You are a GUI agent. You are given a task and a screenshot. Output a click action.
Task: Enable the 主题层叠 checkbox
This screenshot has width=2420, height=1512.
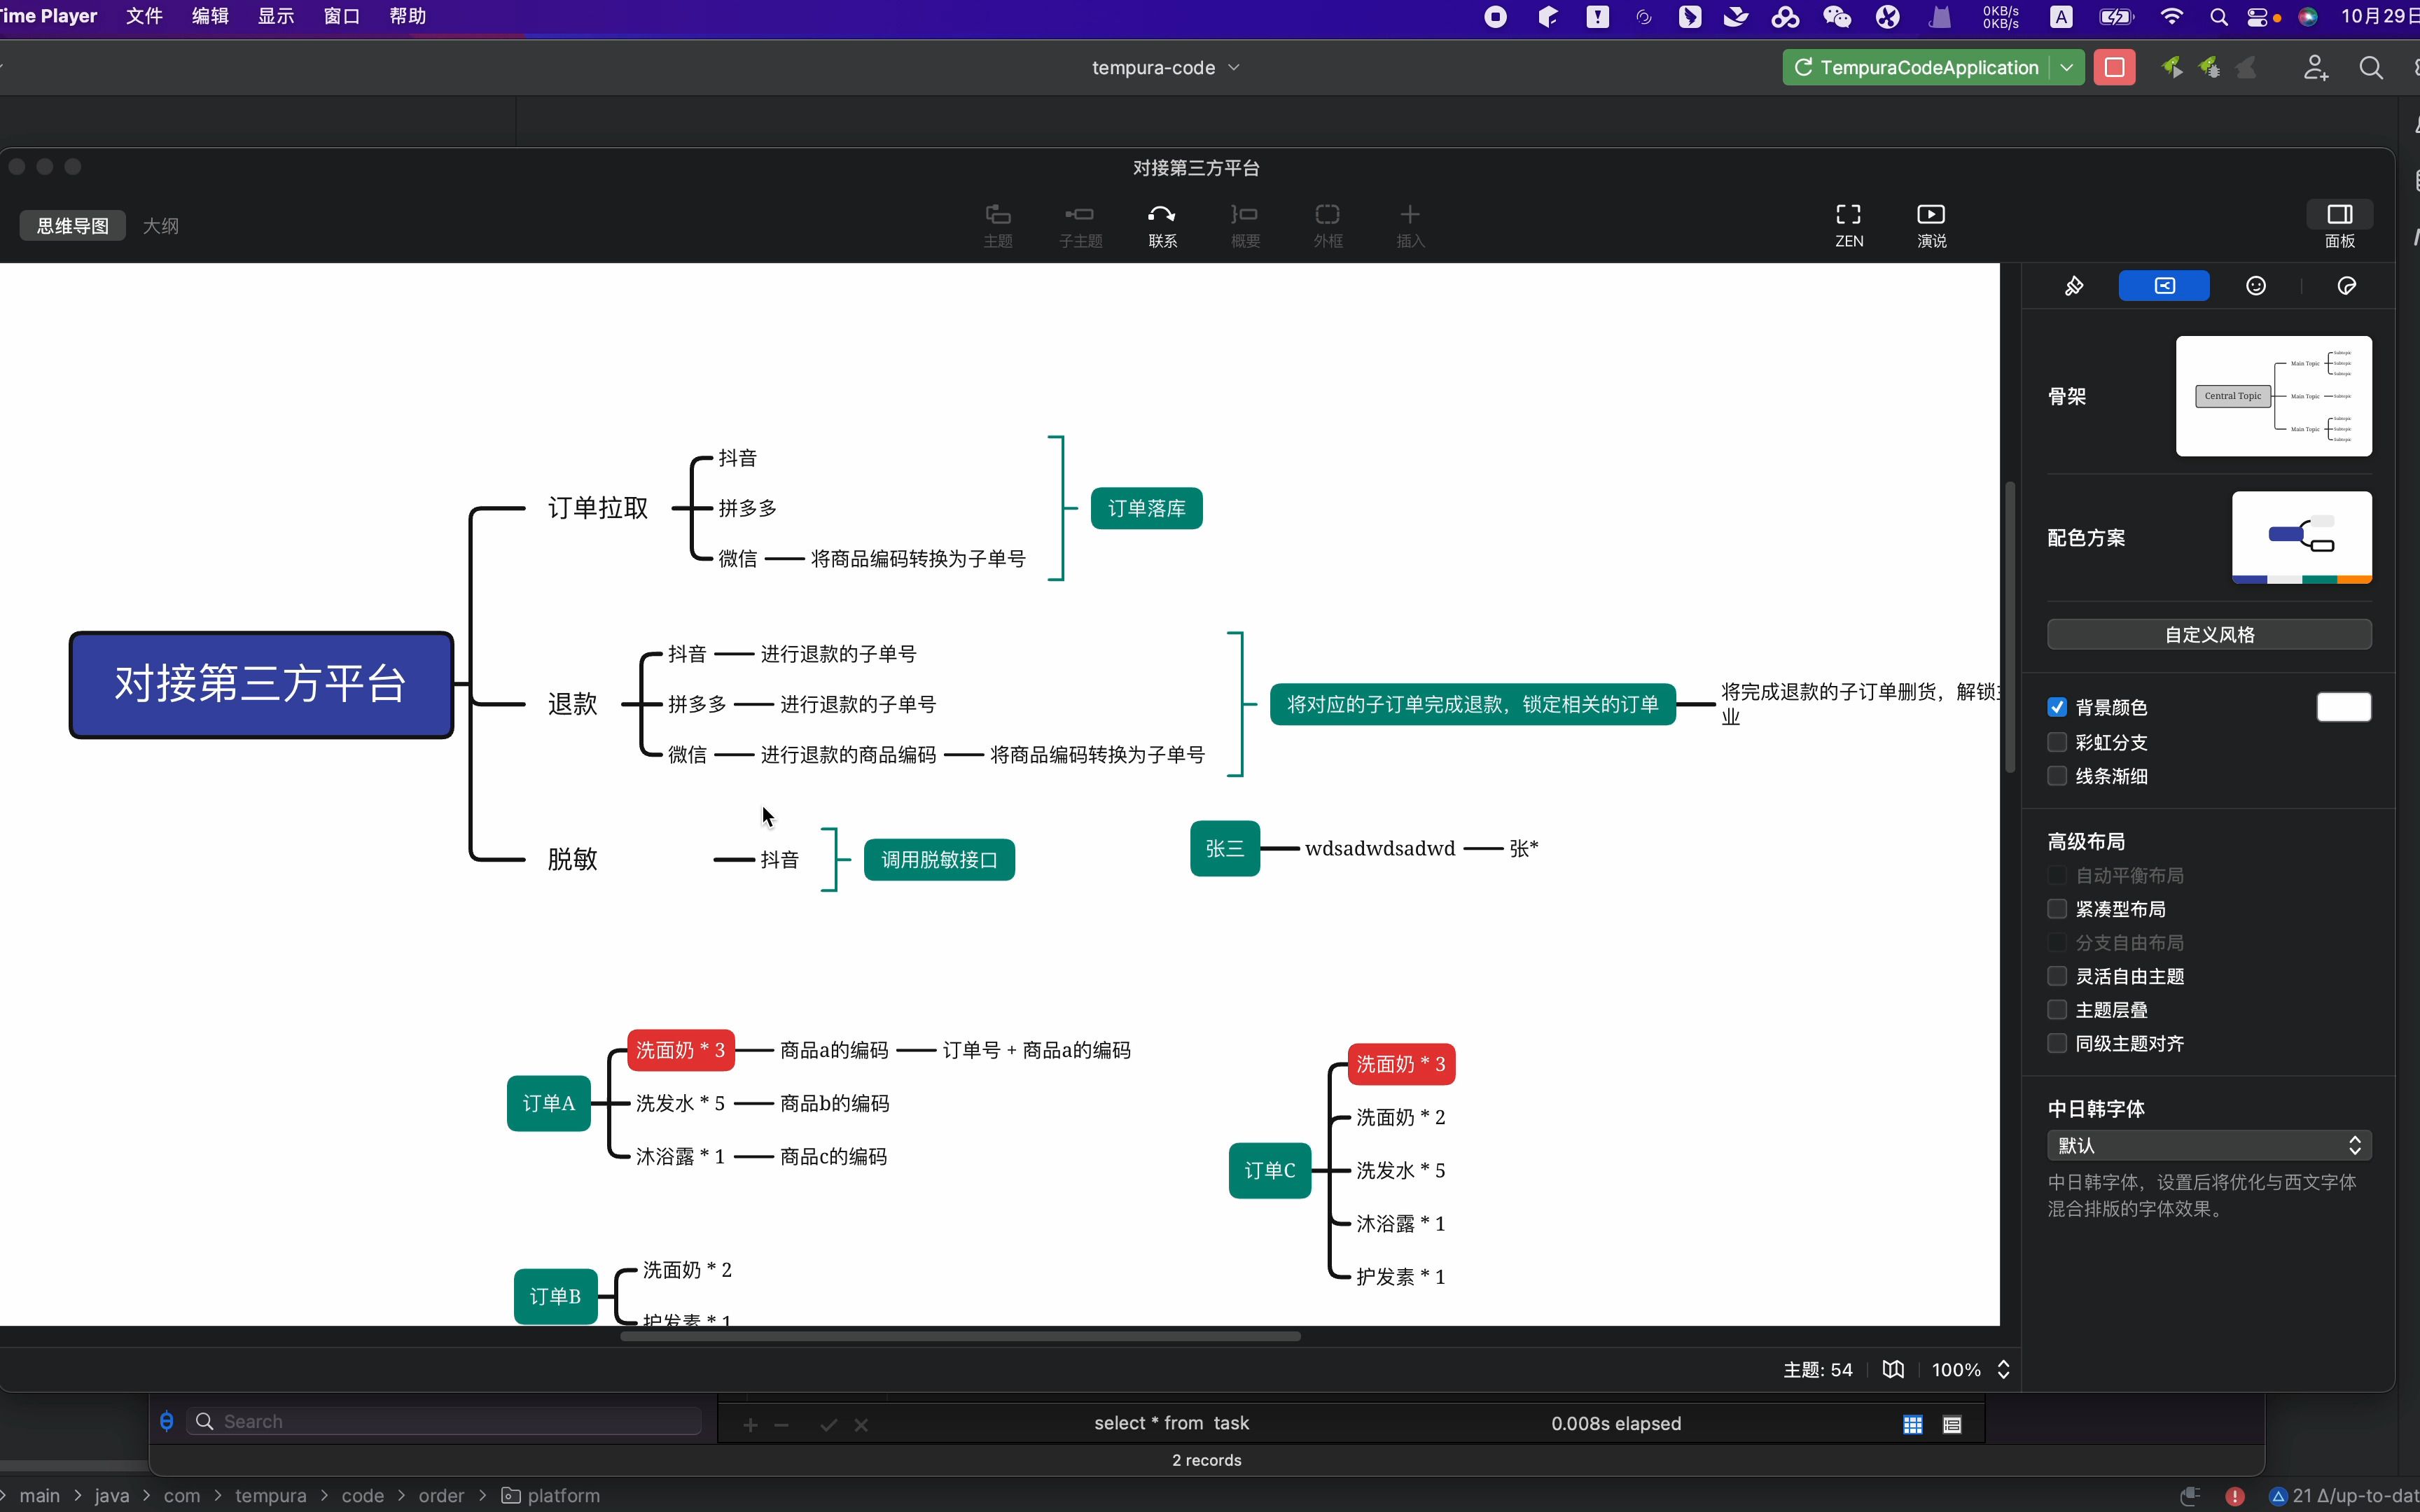2057,1010
